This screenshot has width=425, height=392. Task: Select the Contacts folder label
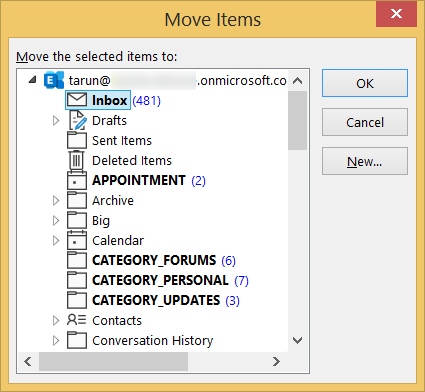[117, 320]
